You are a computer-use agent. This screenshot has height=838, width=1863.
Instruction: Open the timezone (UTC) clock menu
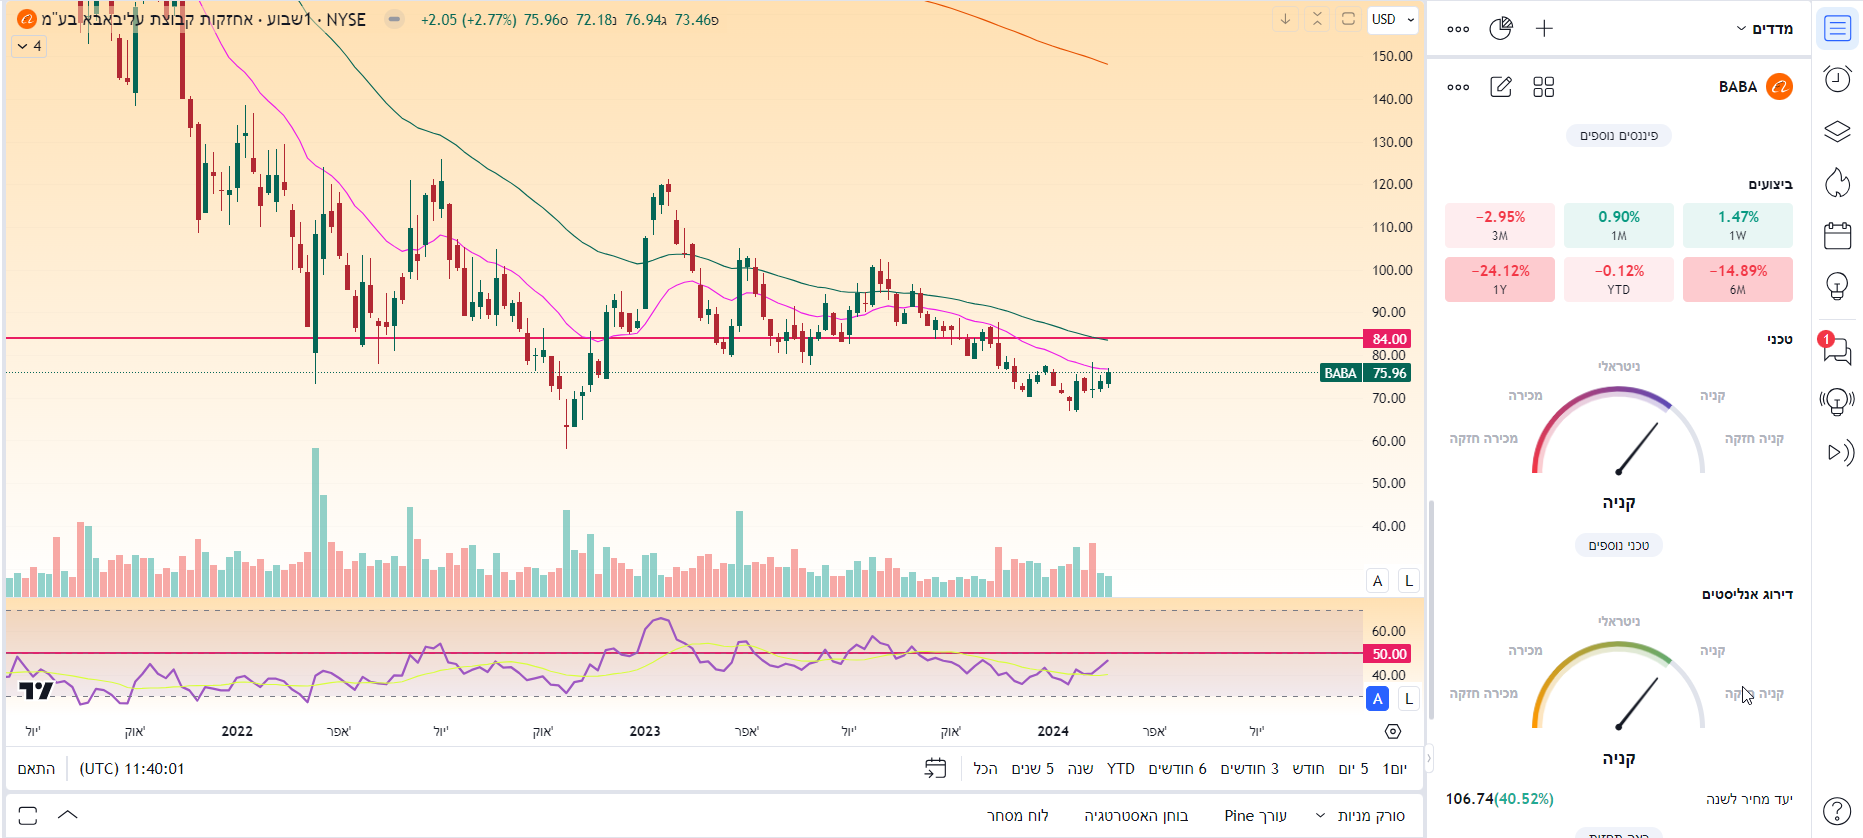(132, 769)
